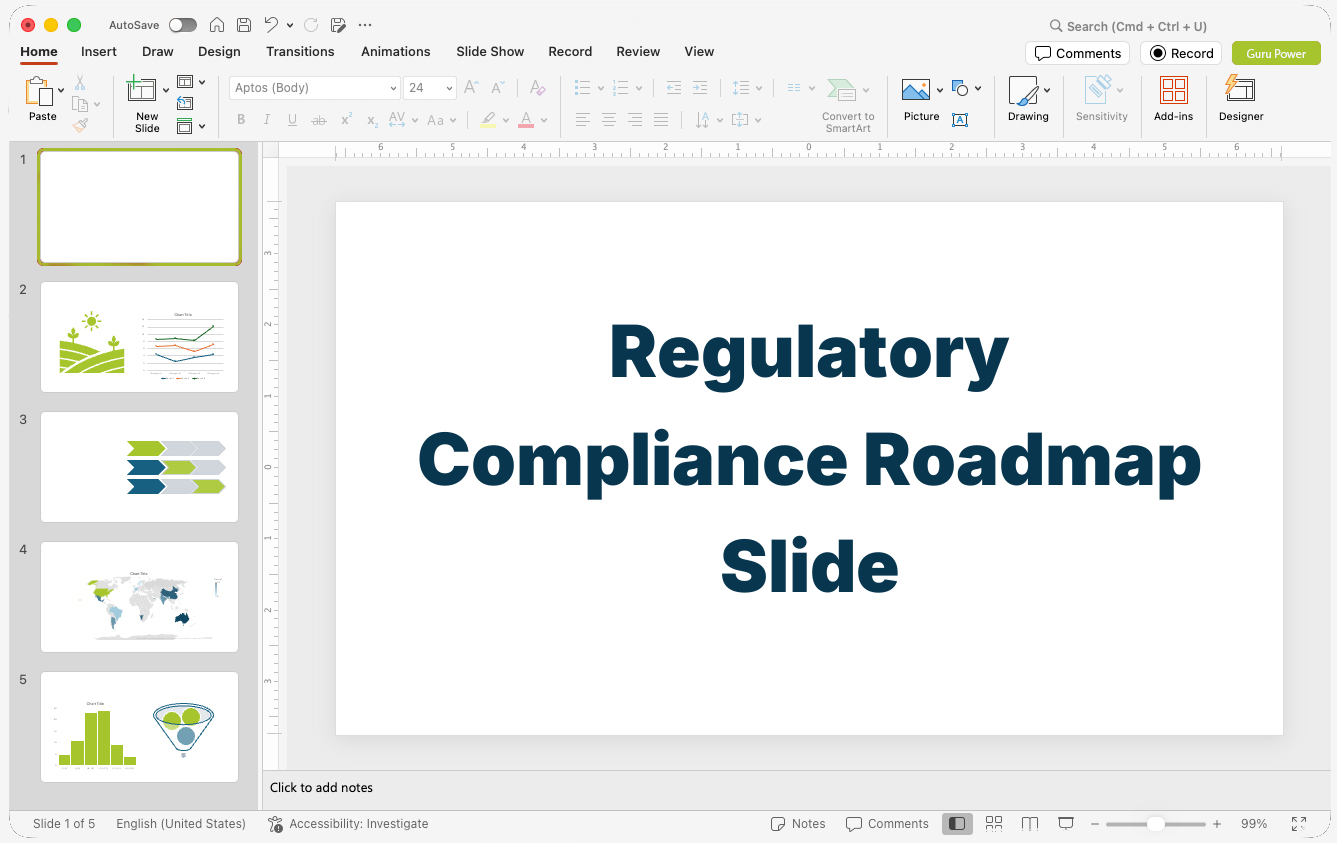
Task: Select slide 3 thumbnail with arrows
Action: click(x=139, y=467)
